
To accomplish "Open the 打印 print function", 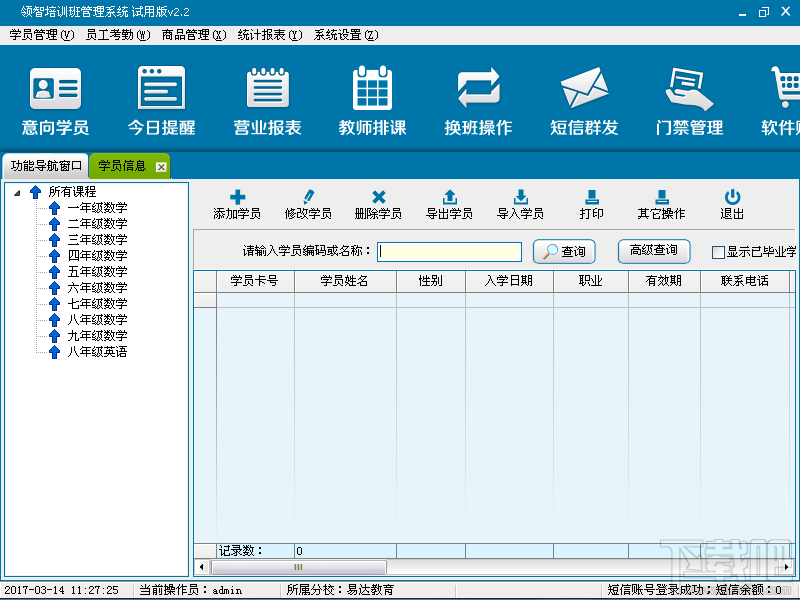I will (590, 201).
